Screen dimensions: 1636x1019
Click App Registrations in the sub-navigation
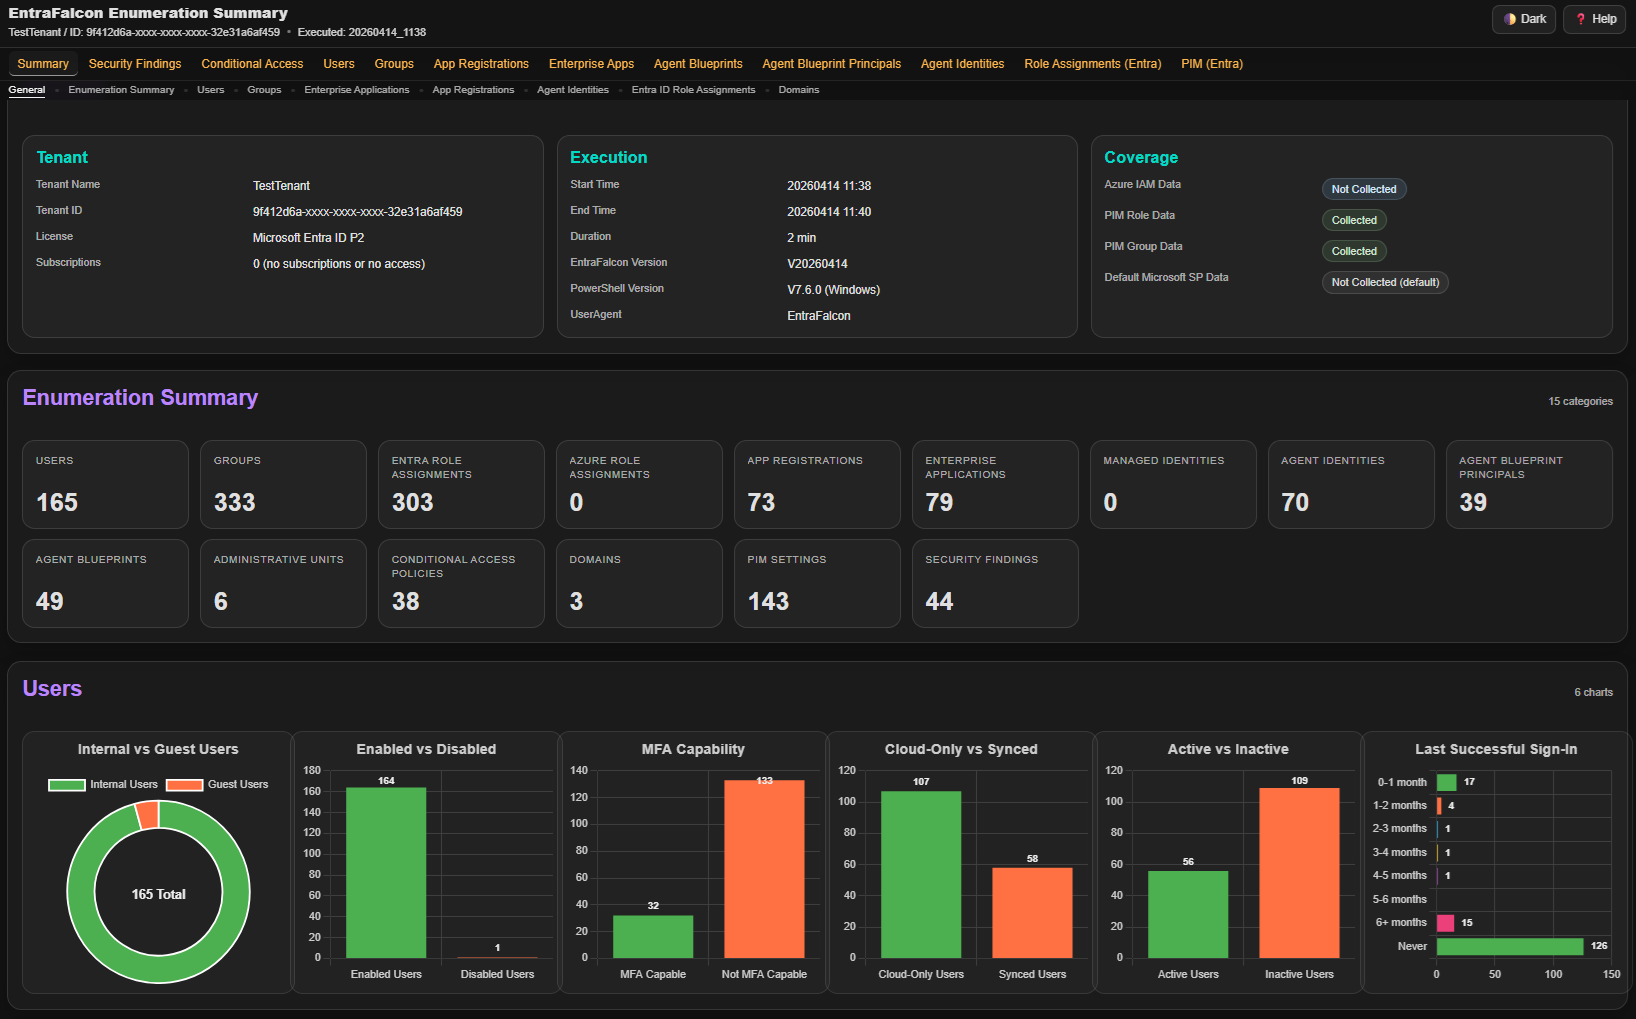click(473, 90)
